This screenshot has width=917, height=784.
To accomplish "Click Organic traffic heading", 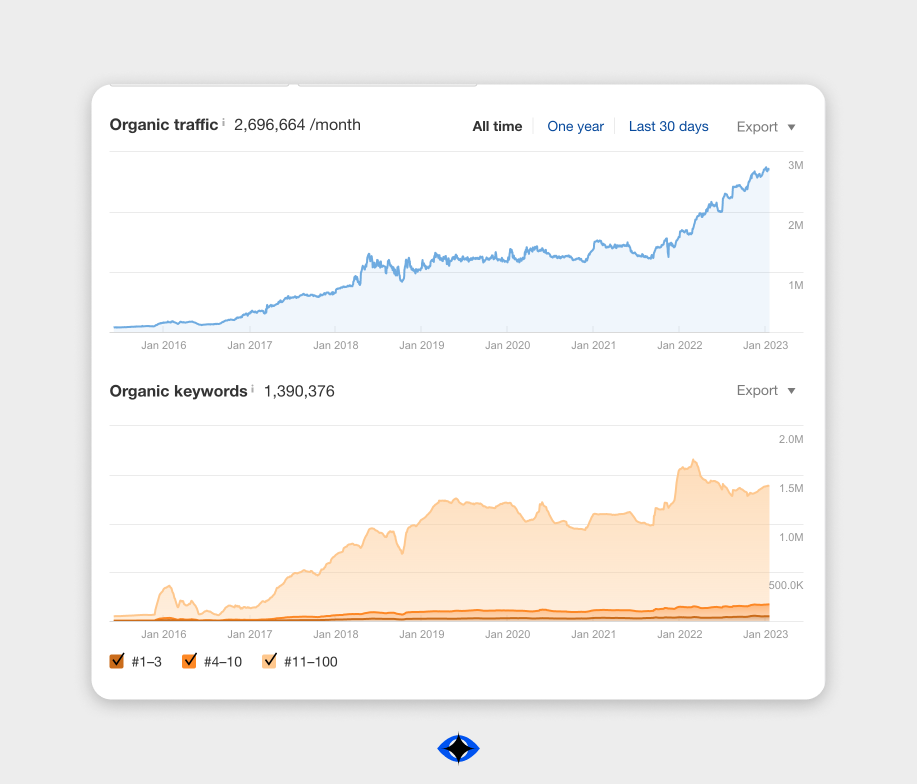I will point(164,125).
